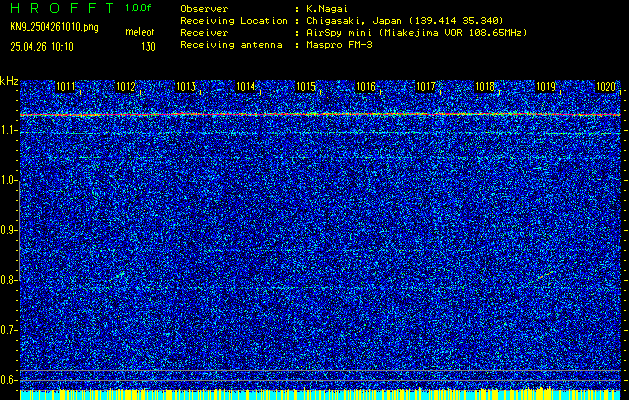The height and width of the screenshot is (400, 629).
Task: Click the 0.6 frequency axis label
Action: tap(8, 380)
